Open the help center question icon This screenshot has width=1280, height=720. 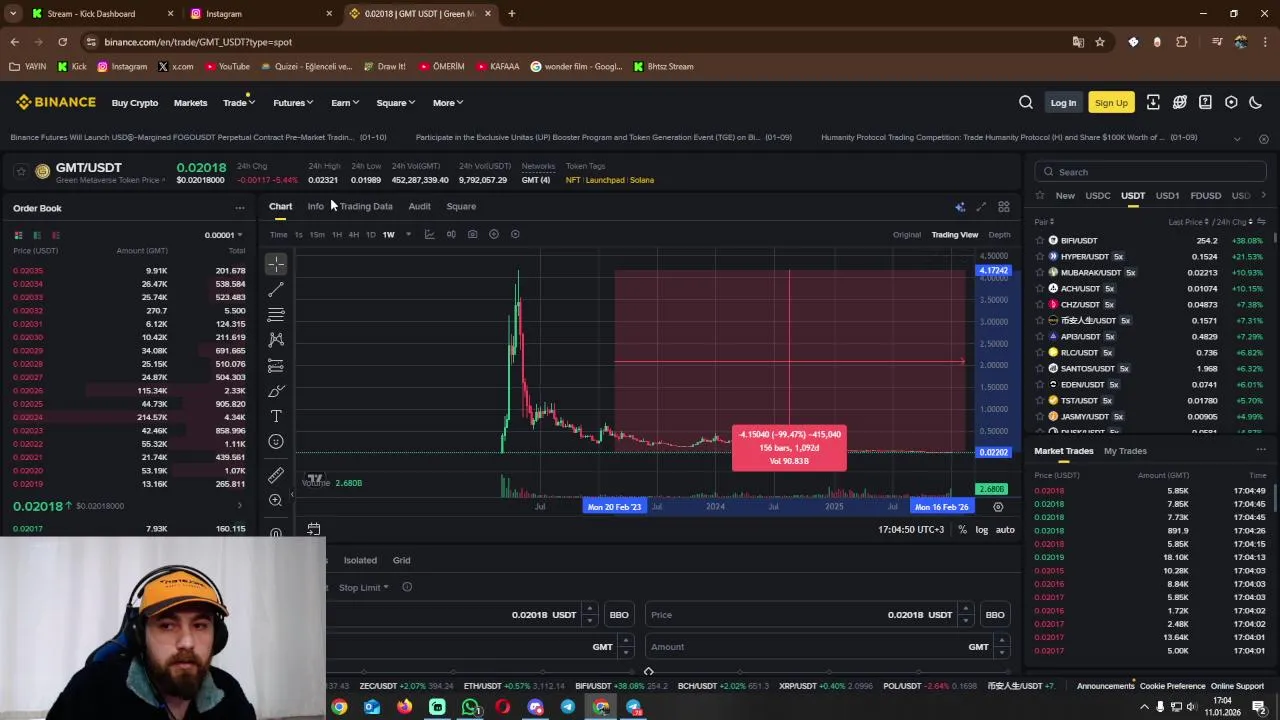(1205, 102)
